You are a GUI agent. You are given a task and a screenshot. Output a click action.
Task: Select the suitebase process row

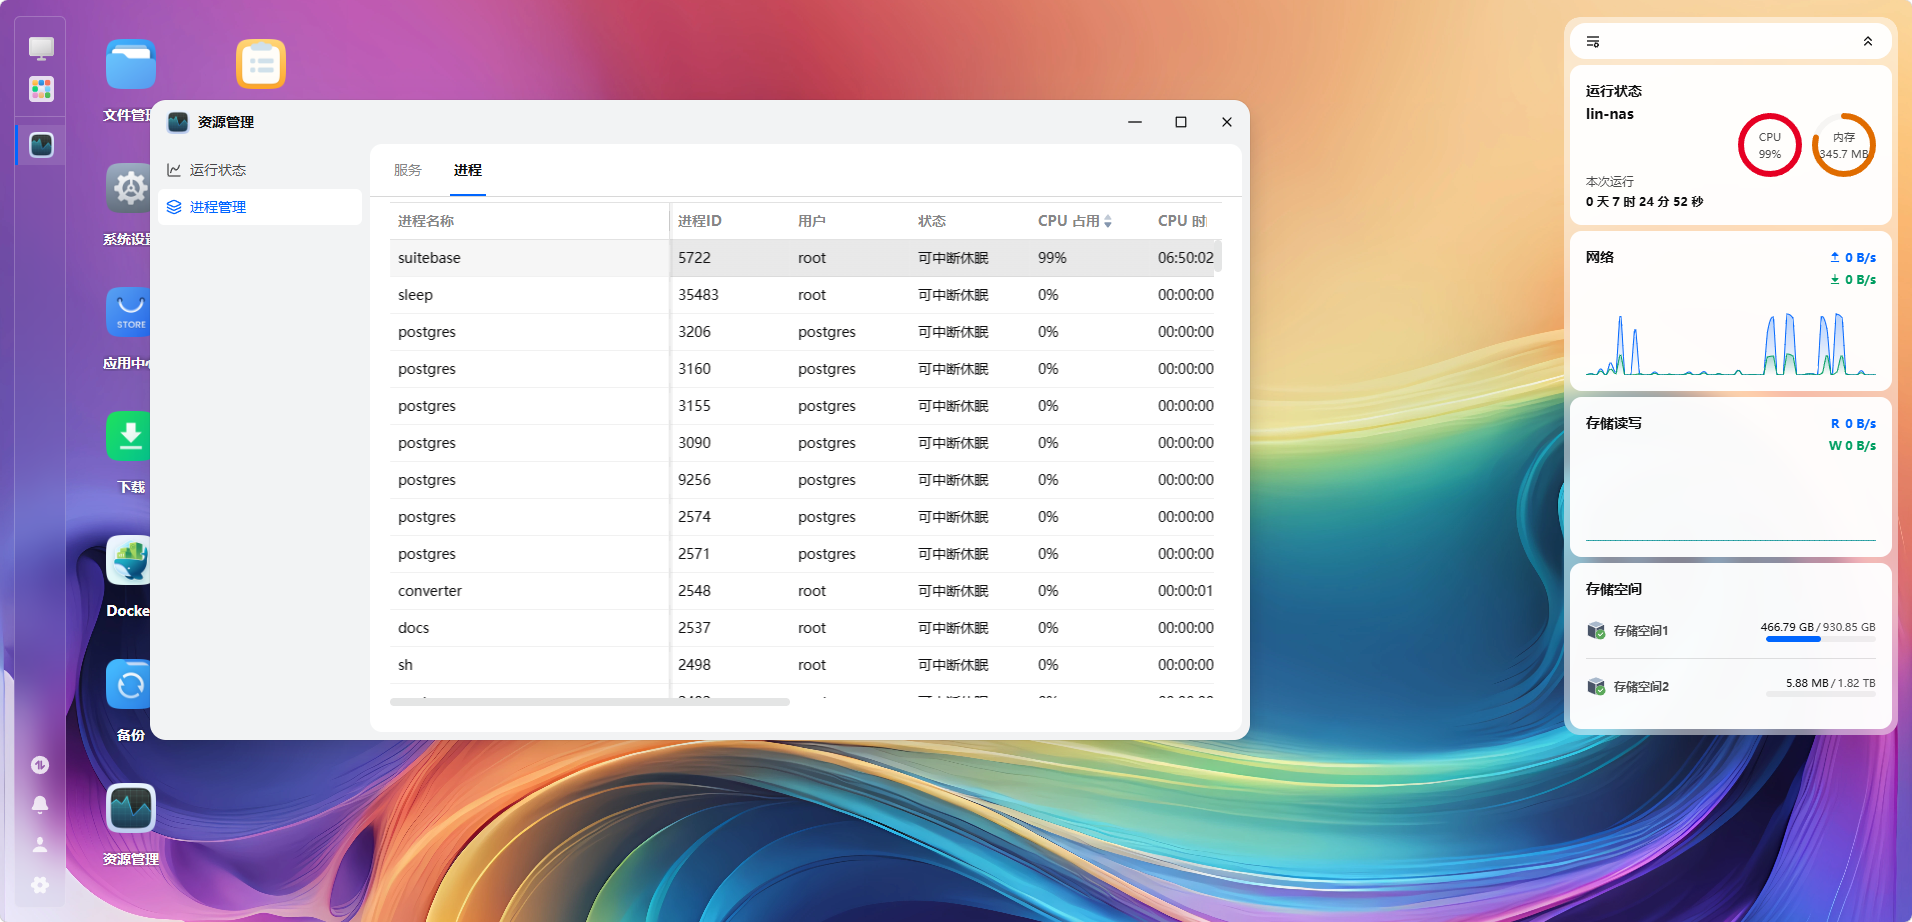(x=530, y=258)
